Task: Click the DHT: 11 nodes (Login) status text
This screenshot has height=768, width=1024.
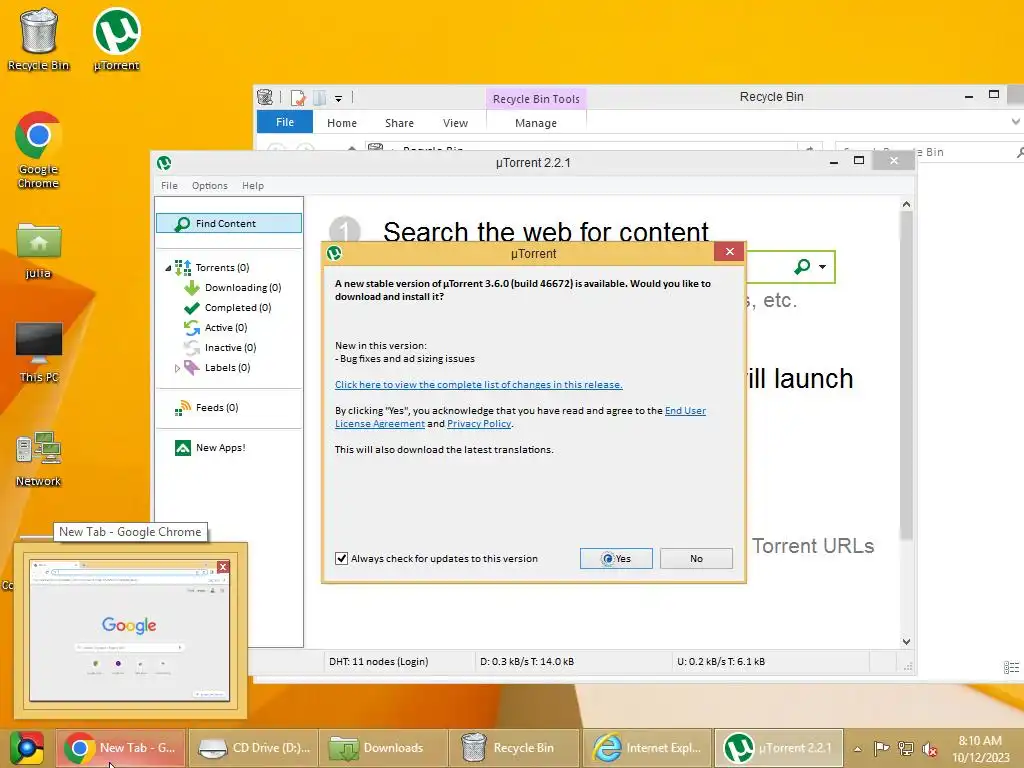Action: (x=379, y=662)
